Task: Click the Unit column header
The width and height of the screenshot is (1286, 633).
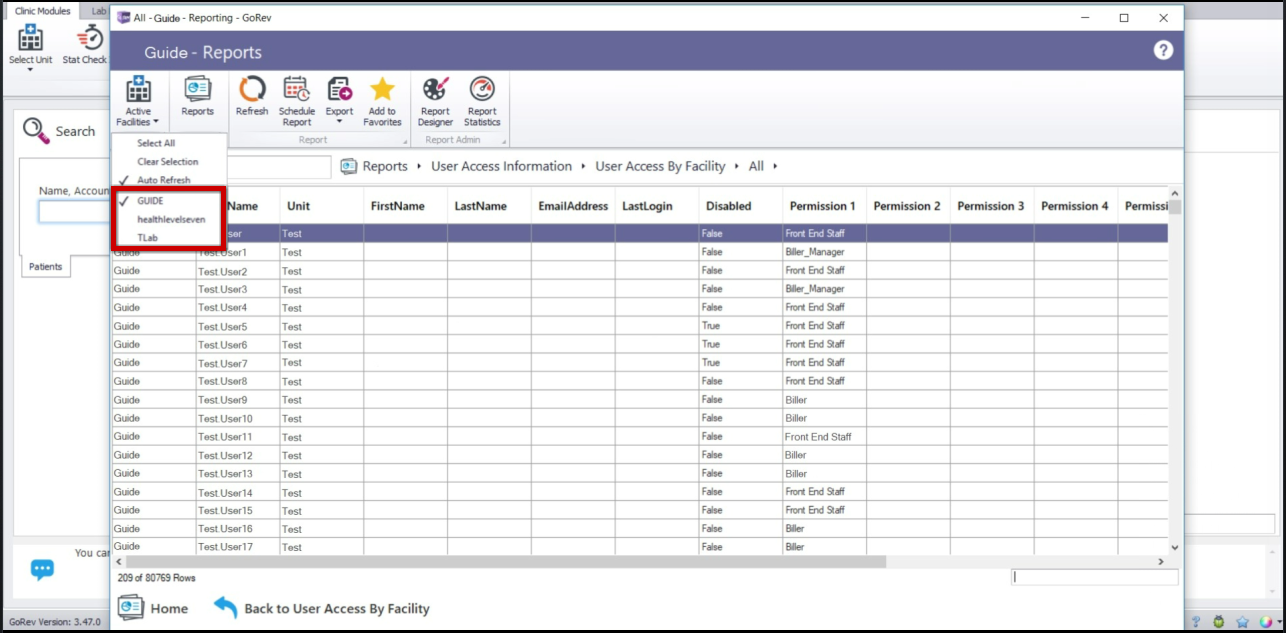Action: pos(321,206)
